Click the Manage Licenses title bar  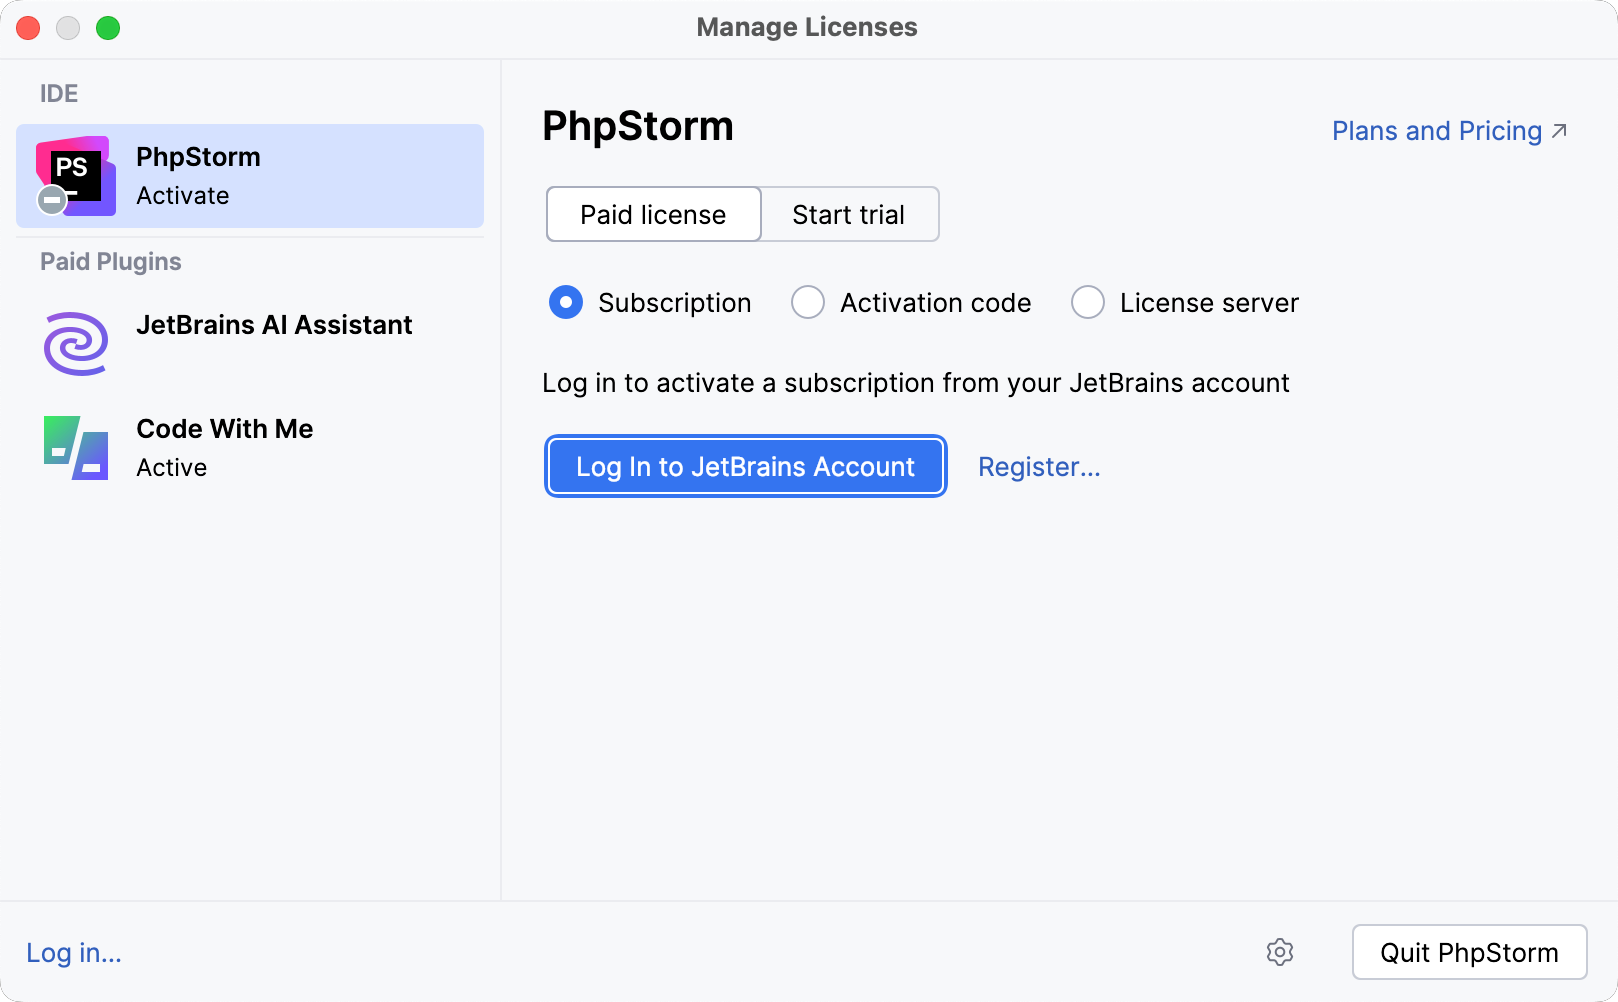coord(807,27)
